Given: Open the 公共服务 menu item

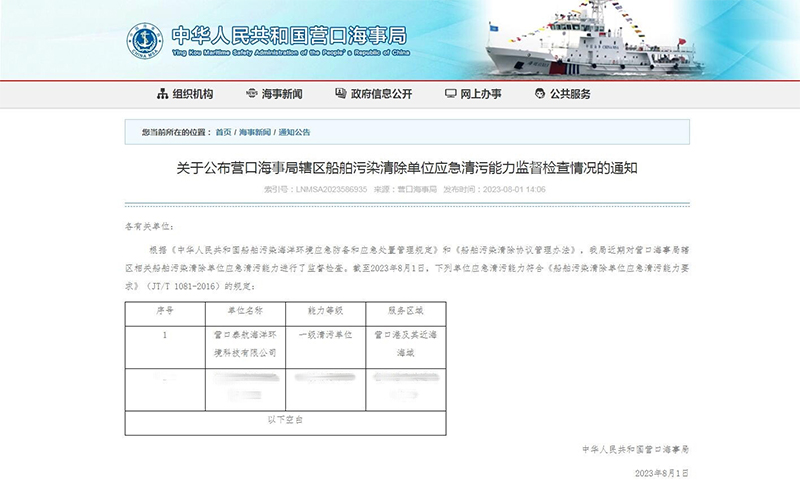Looking at the screenshot, I should click(x=570, y=94).
